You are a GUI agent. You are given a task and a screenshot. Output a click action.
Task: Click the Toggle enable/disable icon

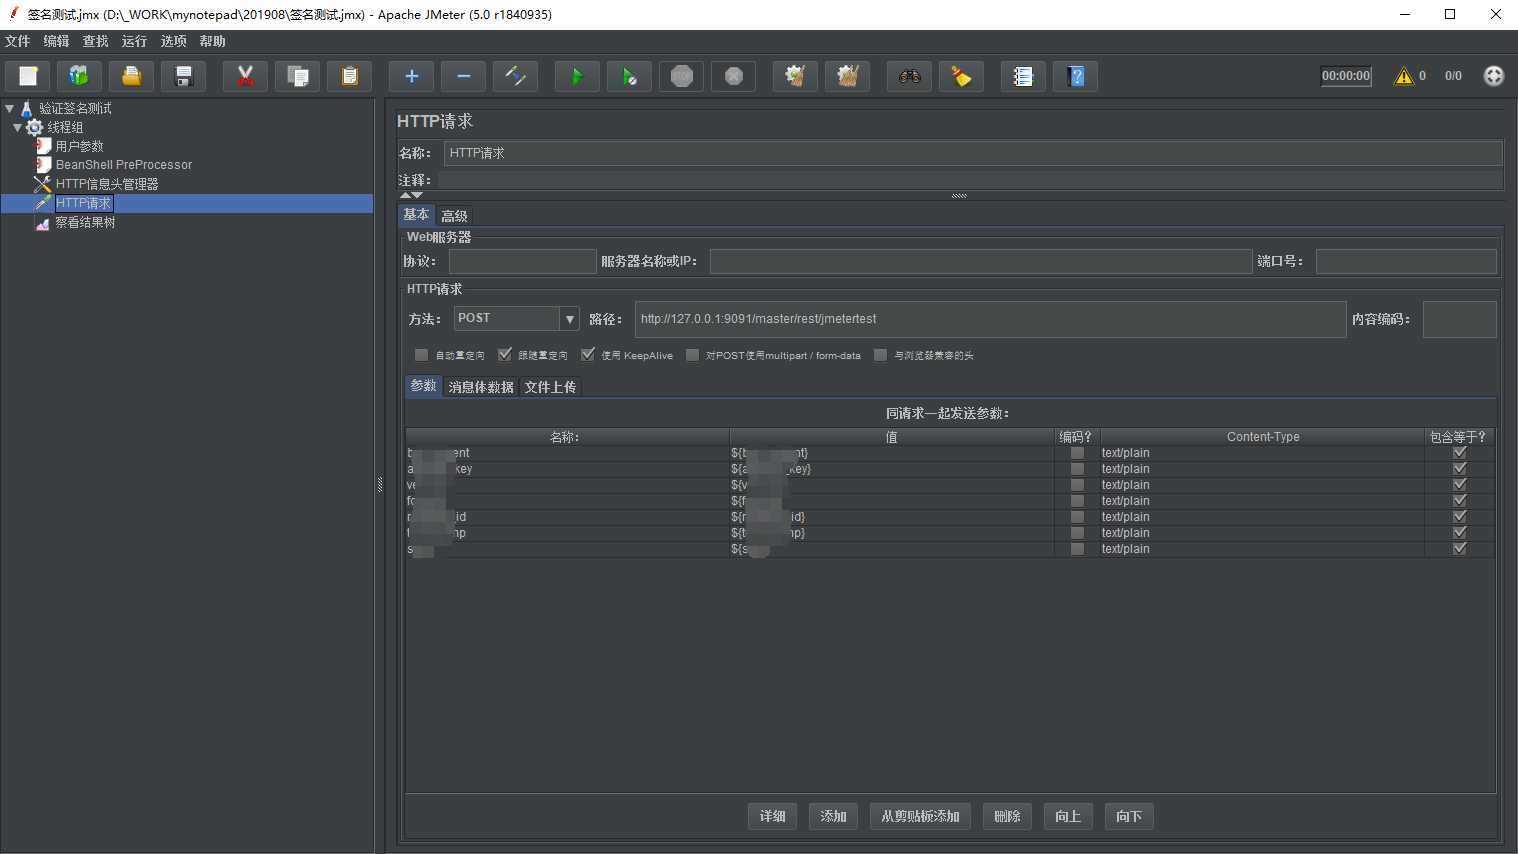click(515, 76)
